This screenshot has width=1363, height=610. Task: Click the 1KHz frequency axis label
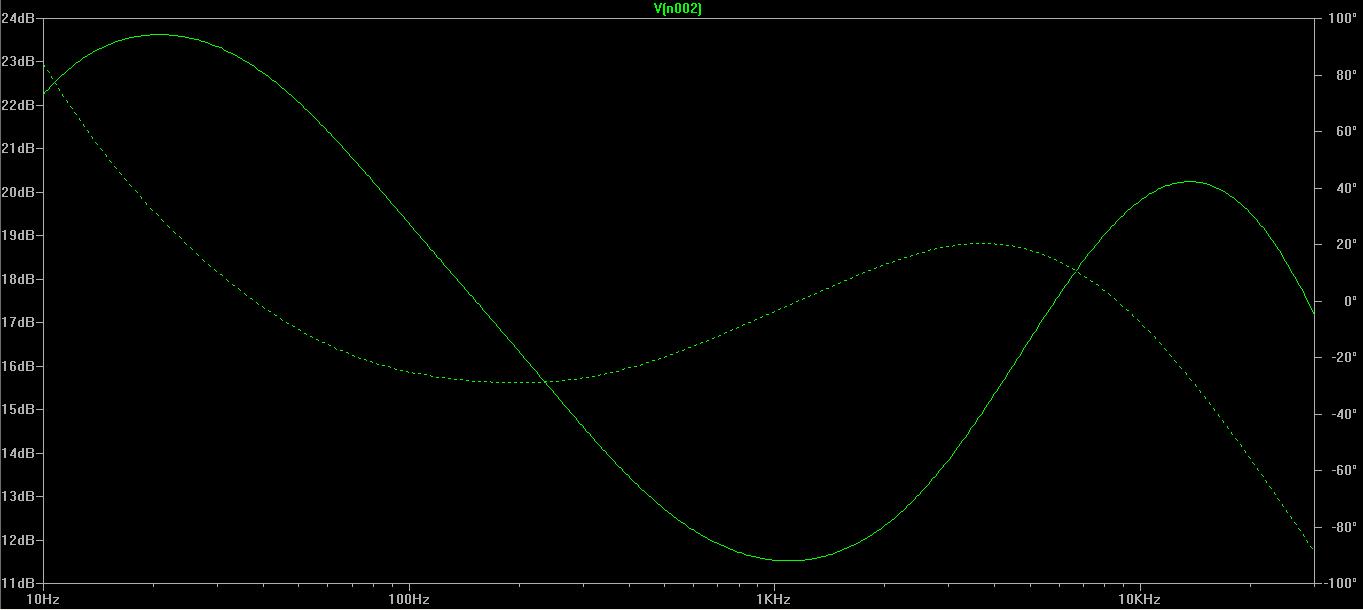[775, 600]
